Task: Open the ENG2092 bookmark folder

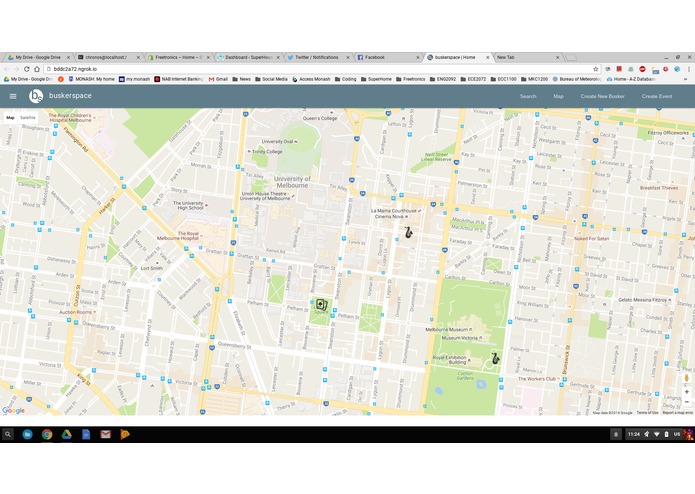Action: coord(443,79)
